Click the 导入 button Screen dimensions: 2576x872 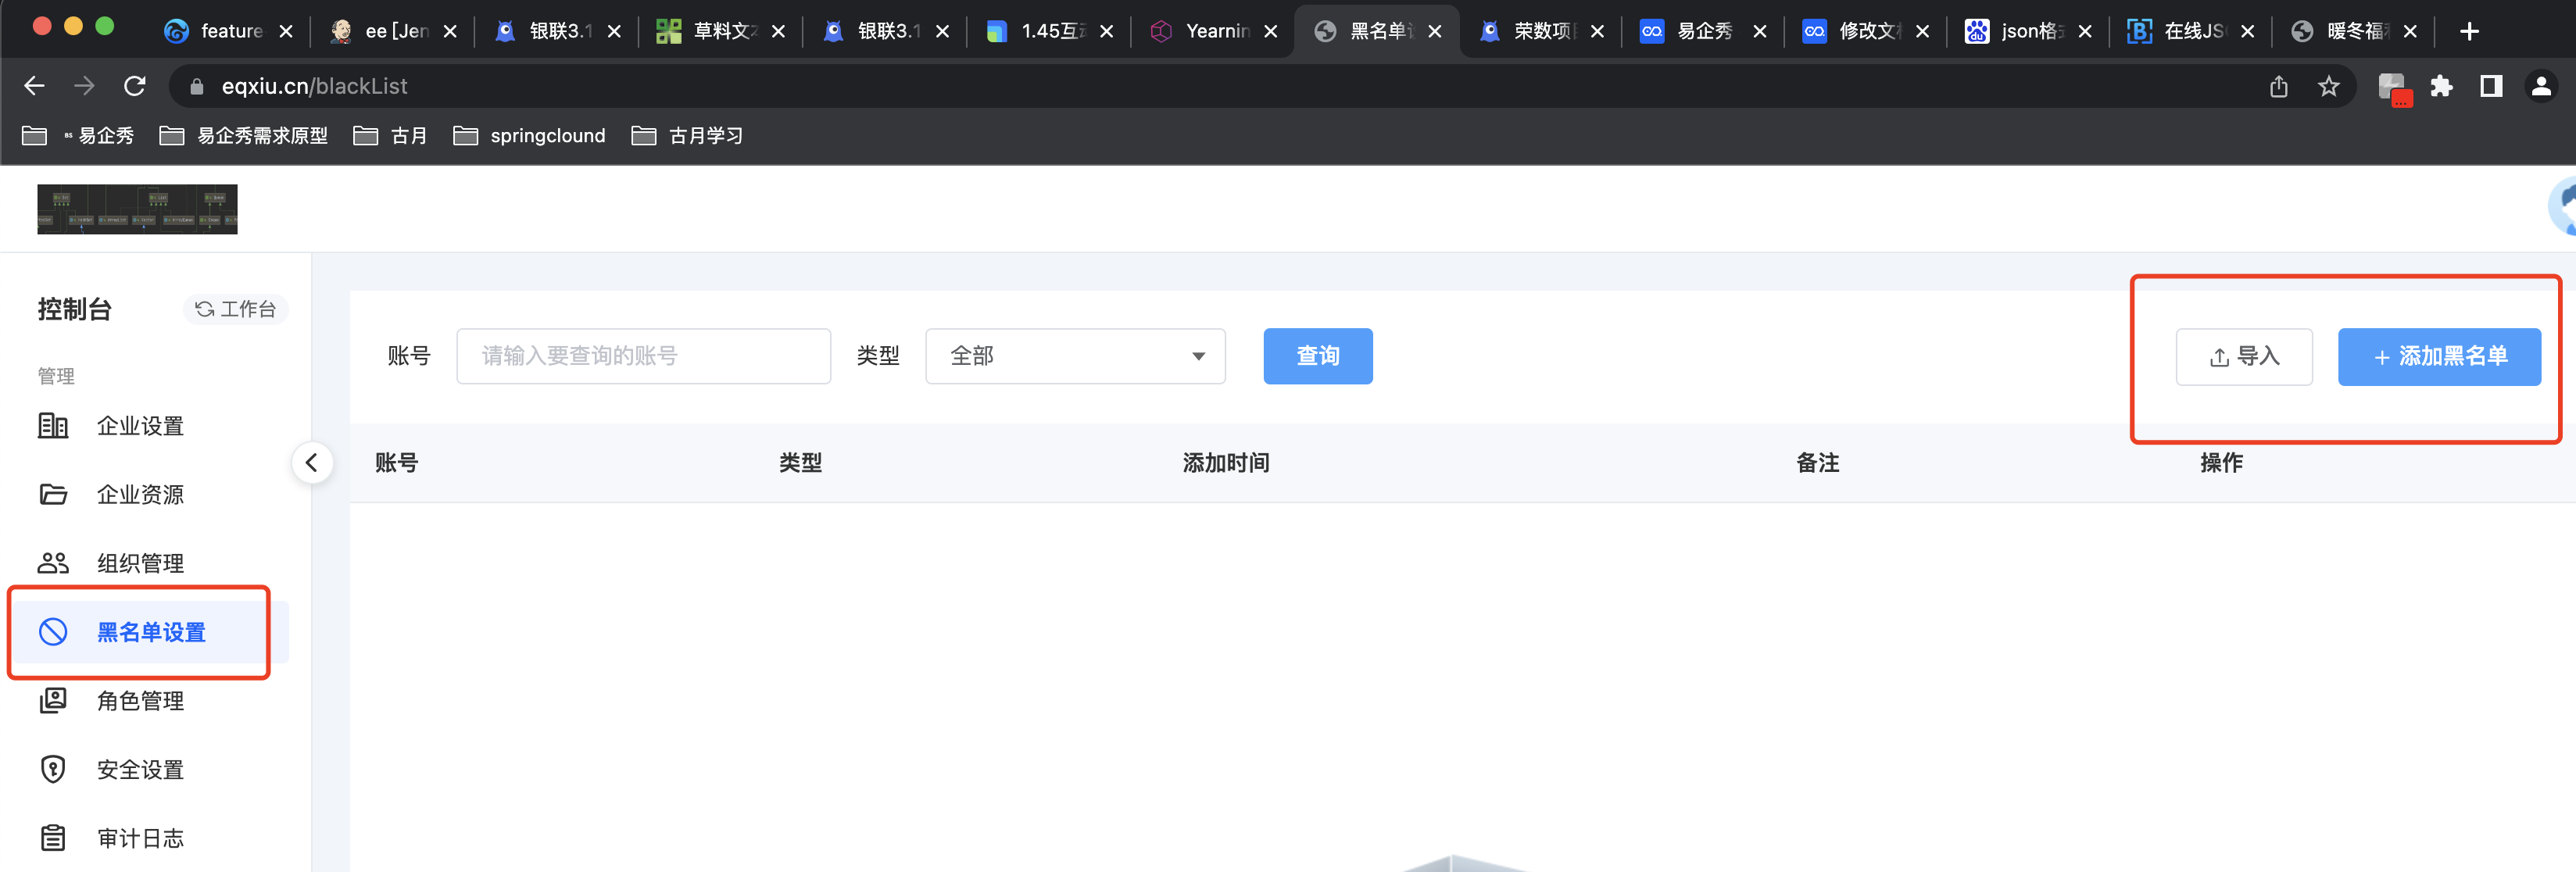[2243, 357]
